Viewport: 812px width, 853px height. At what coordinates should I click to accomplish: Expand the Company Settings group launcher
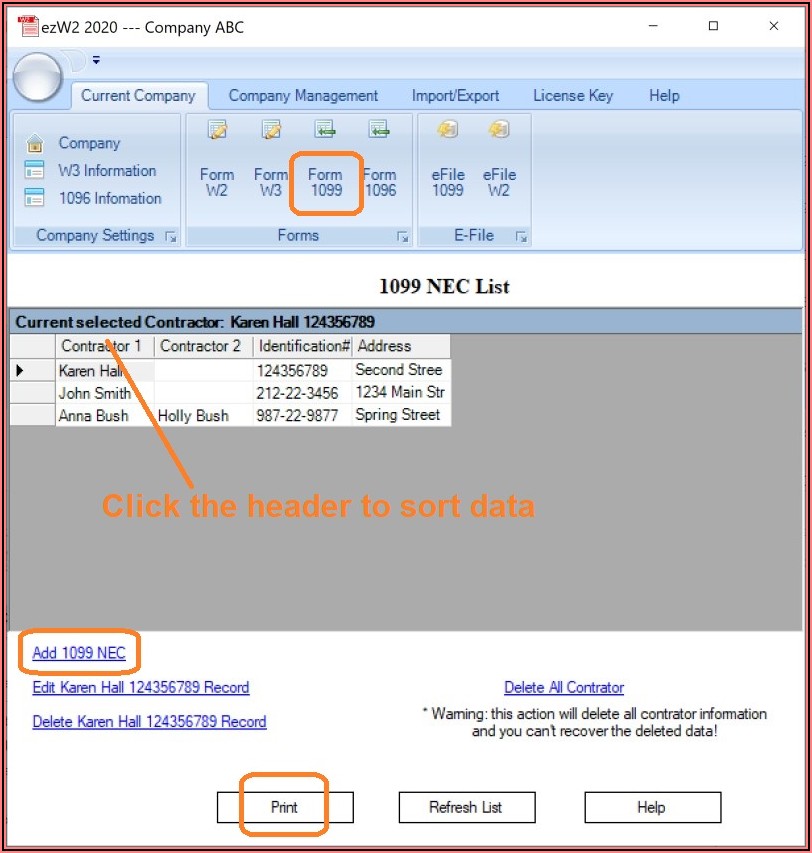click(170, 237)
